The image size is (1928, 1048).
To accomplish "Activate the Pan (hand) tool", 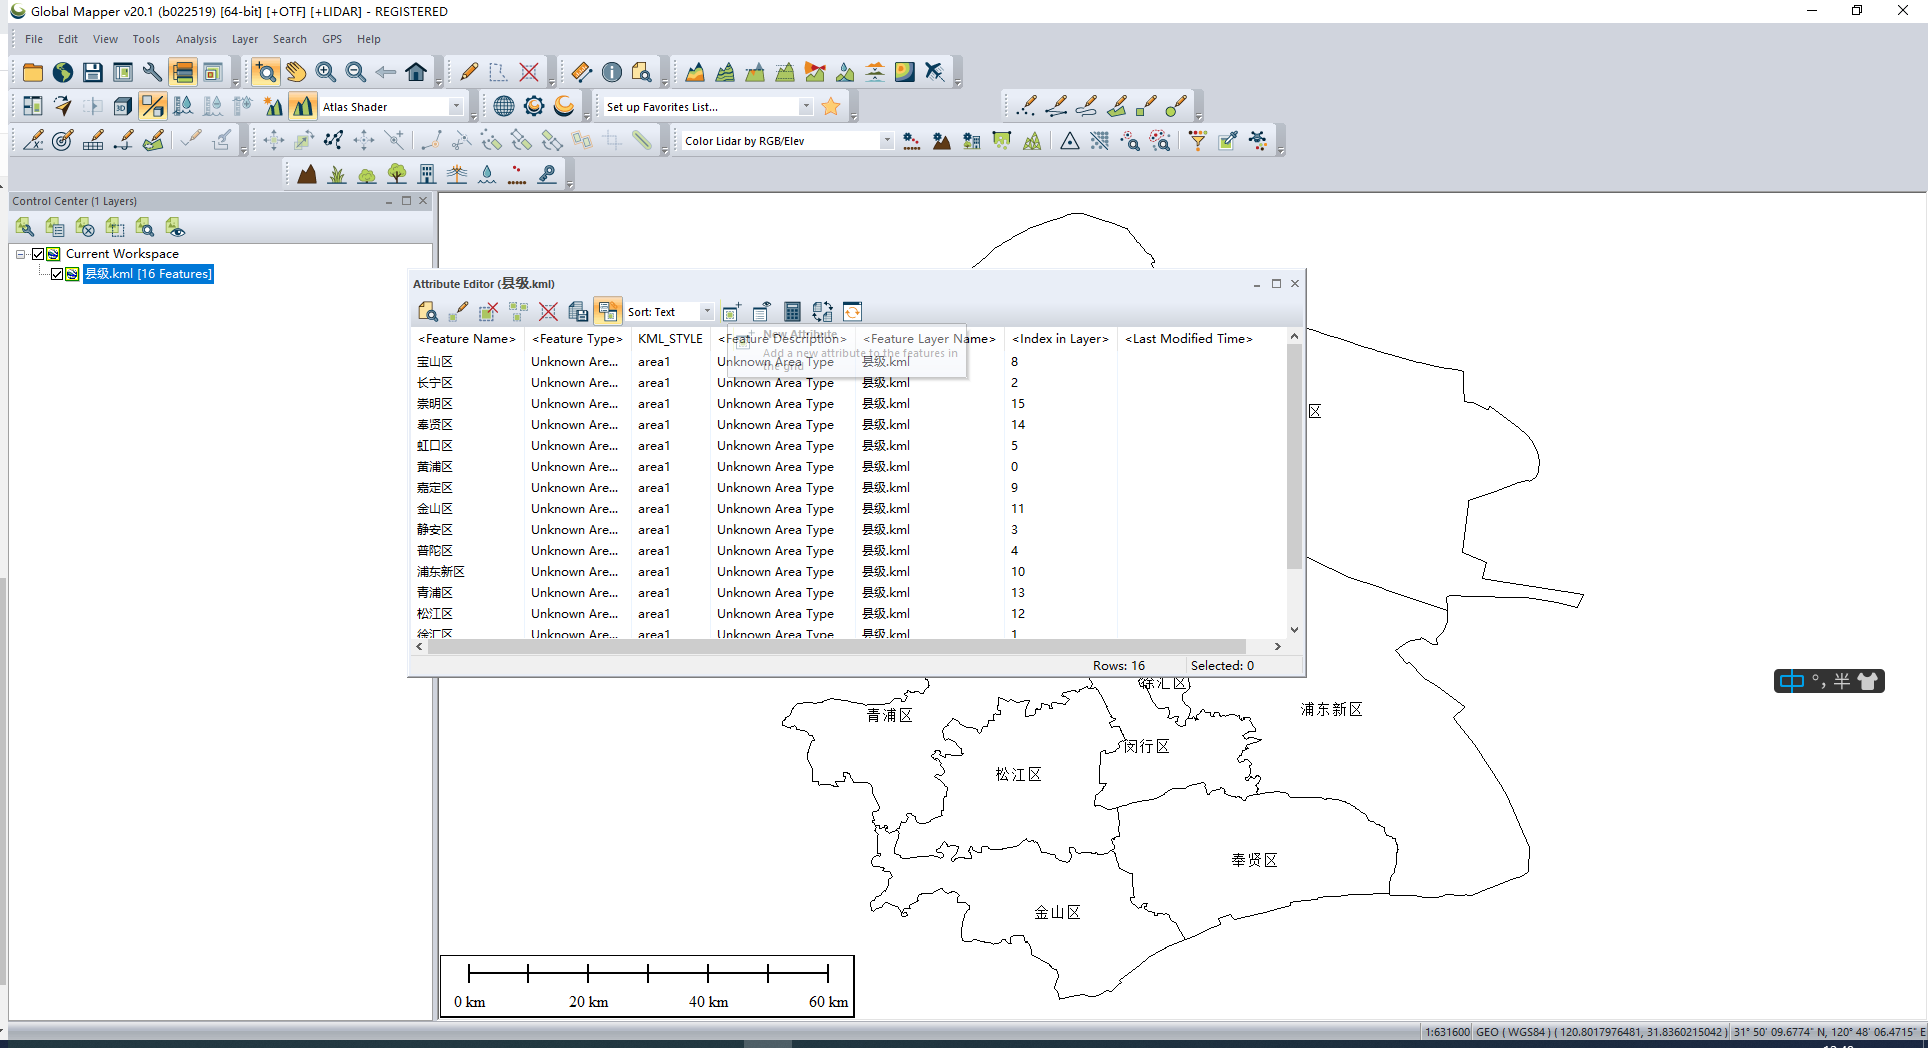I will [296, 72].
